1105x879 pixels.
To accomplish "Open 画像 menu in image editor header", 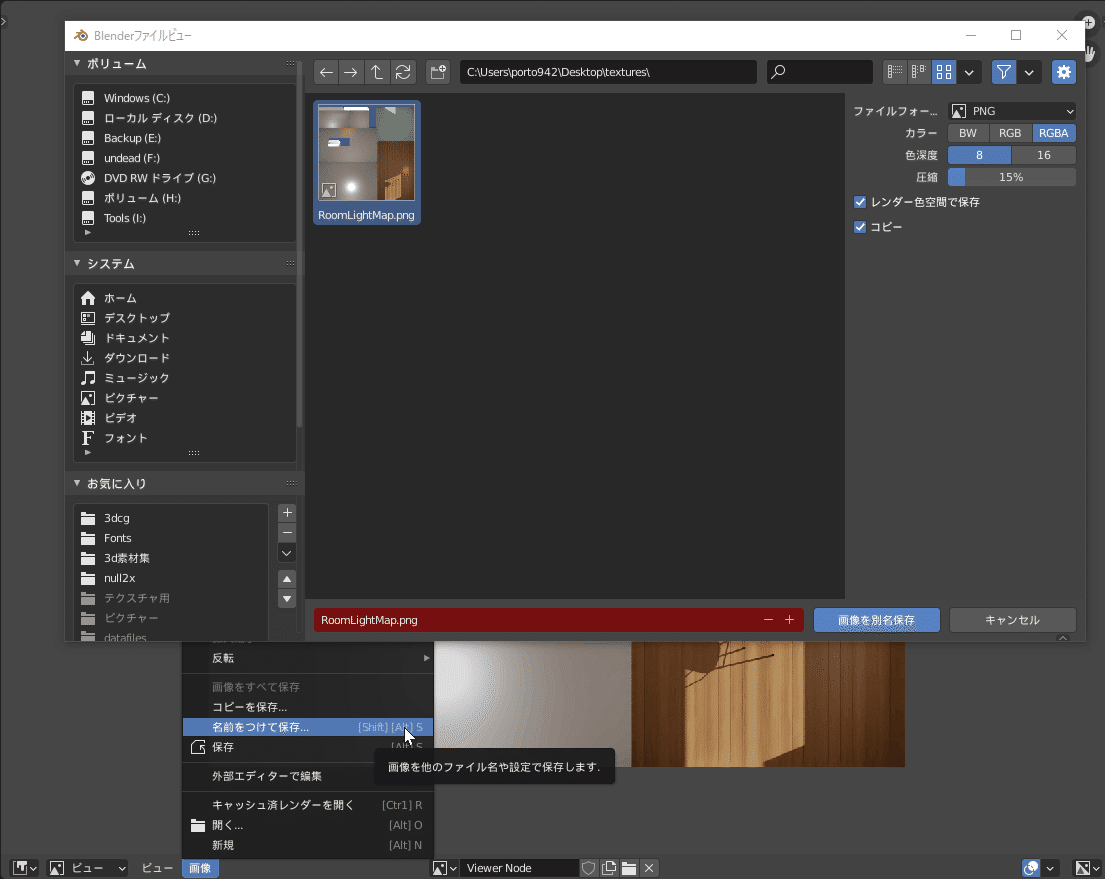I will click(200, 868).
